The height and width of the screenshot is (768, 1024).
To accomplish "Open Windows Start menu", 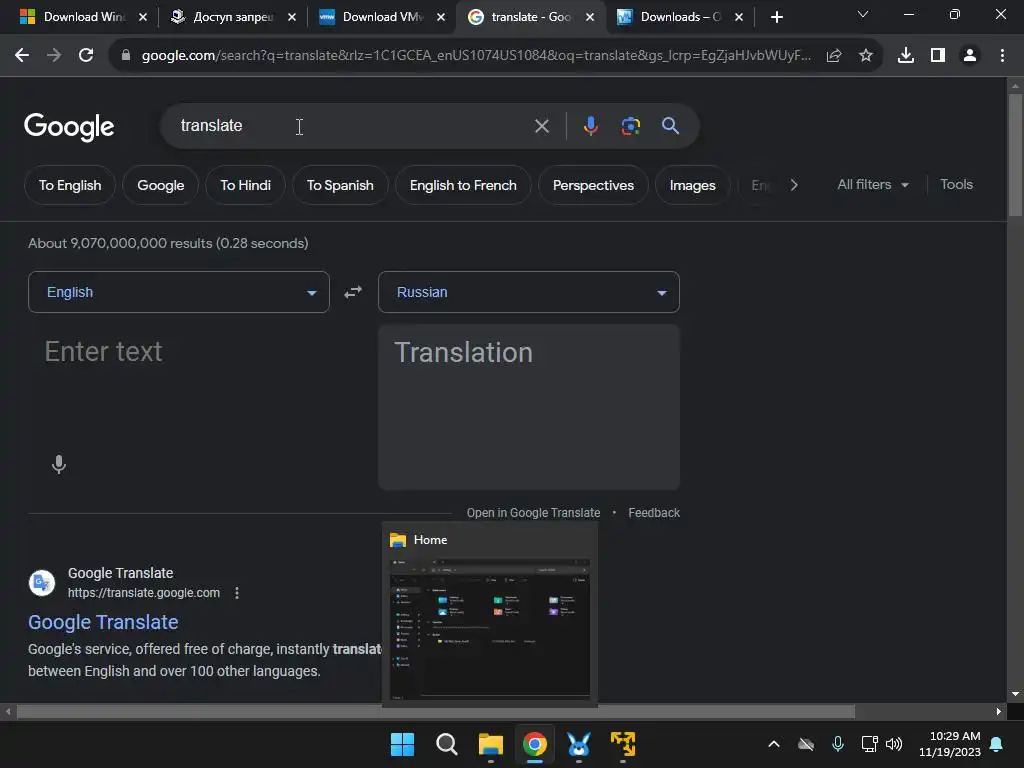I will click(402, 744).
